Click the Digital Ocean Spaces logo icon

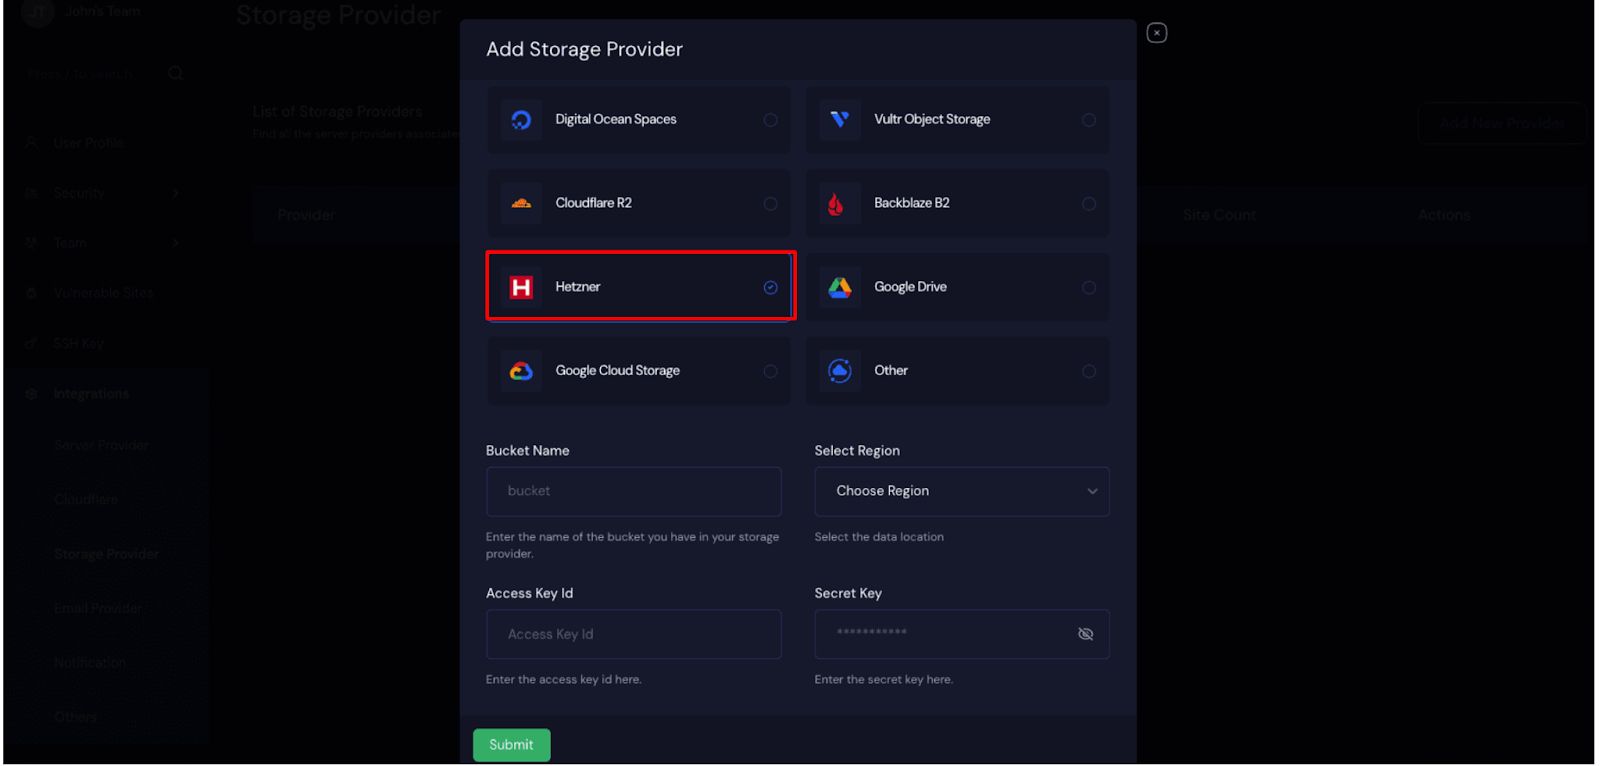click(x=521, y=120)
